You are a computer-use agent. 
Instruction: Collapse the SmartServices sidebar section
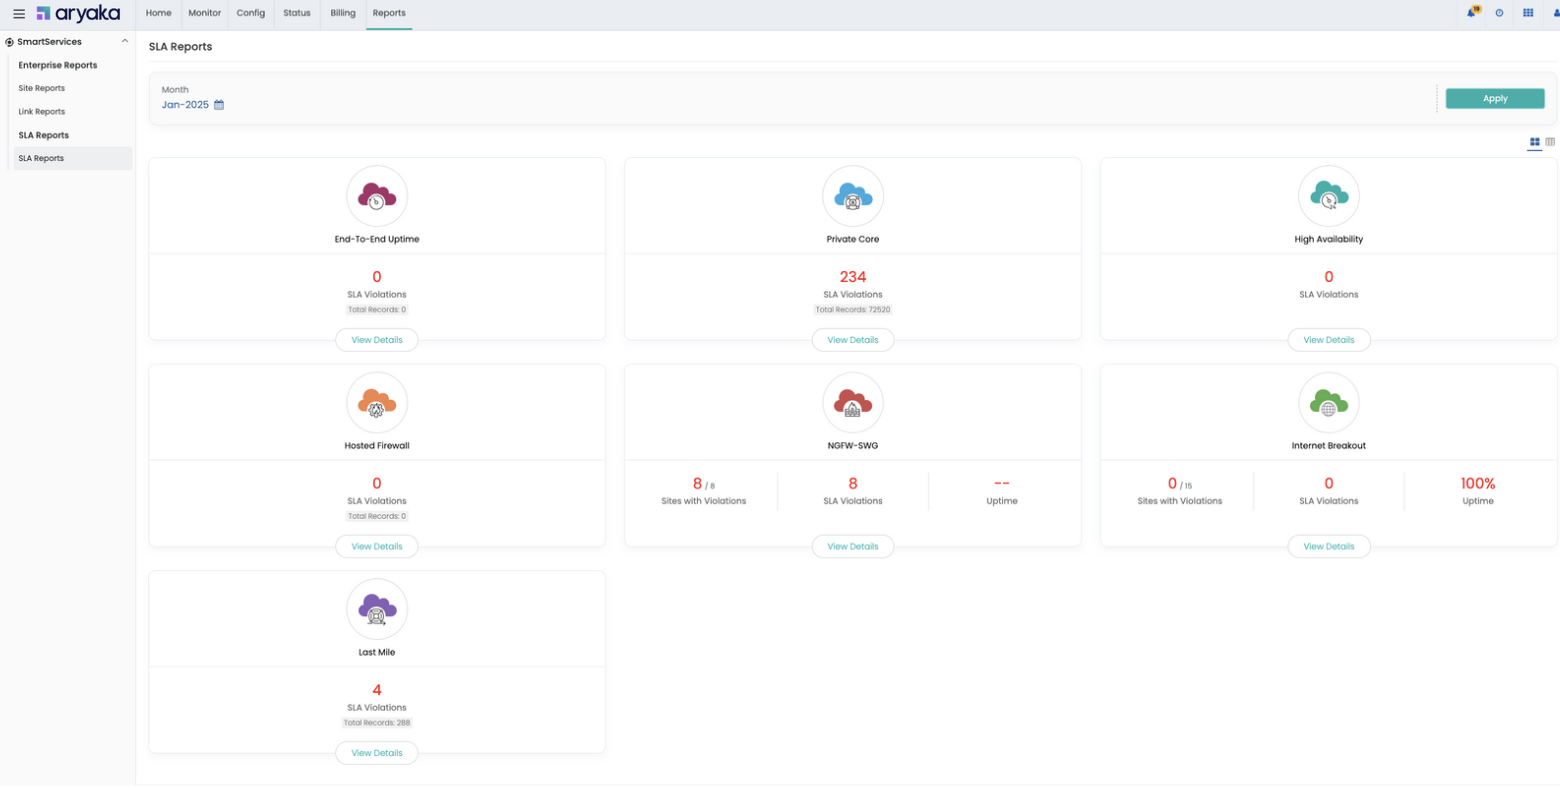click(x=125, y=42)
